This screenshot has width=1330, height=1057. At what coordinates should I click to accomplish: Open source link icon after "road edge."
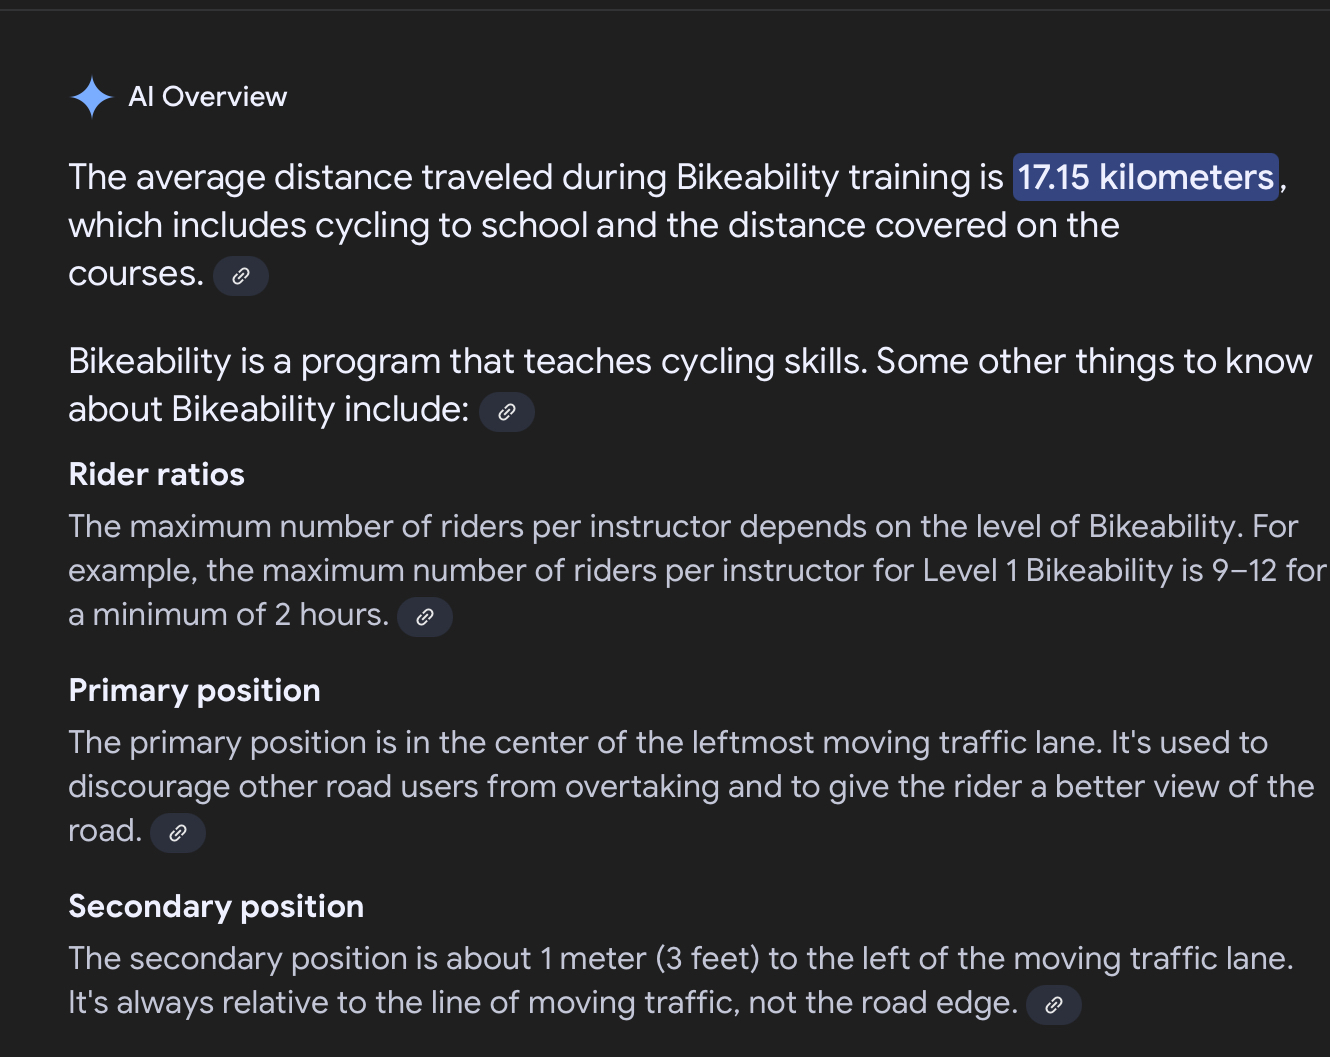point(1054,1005)
